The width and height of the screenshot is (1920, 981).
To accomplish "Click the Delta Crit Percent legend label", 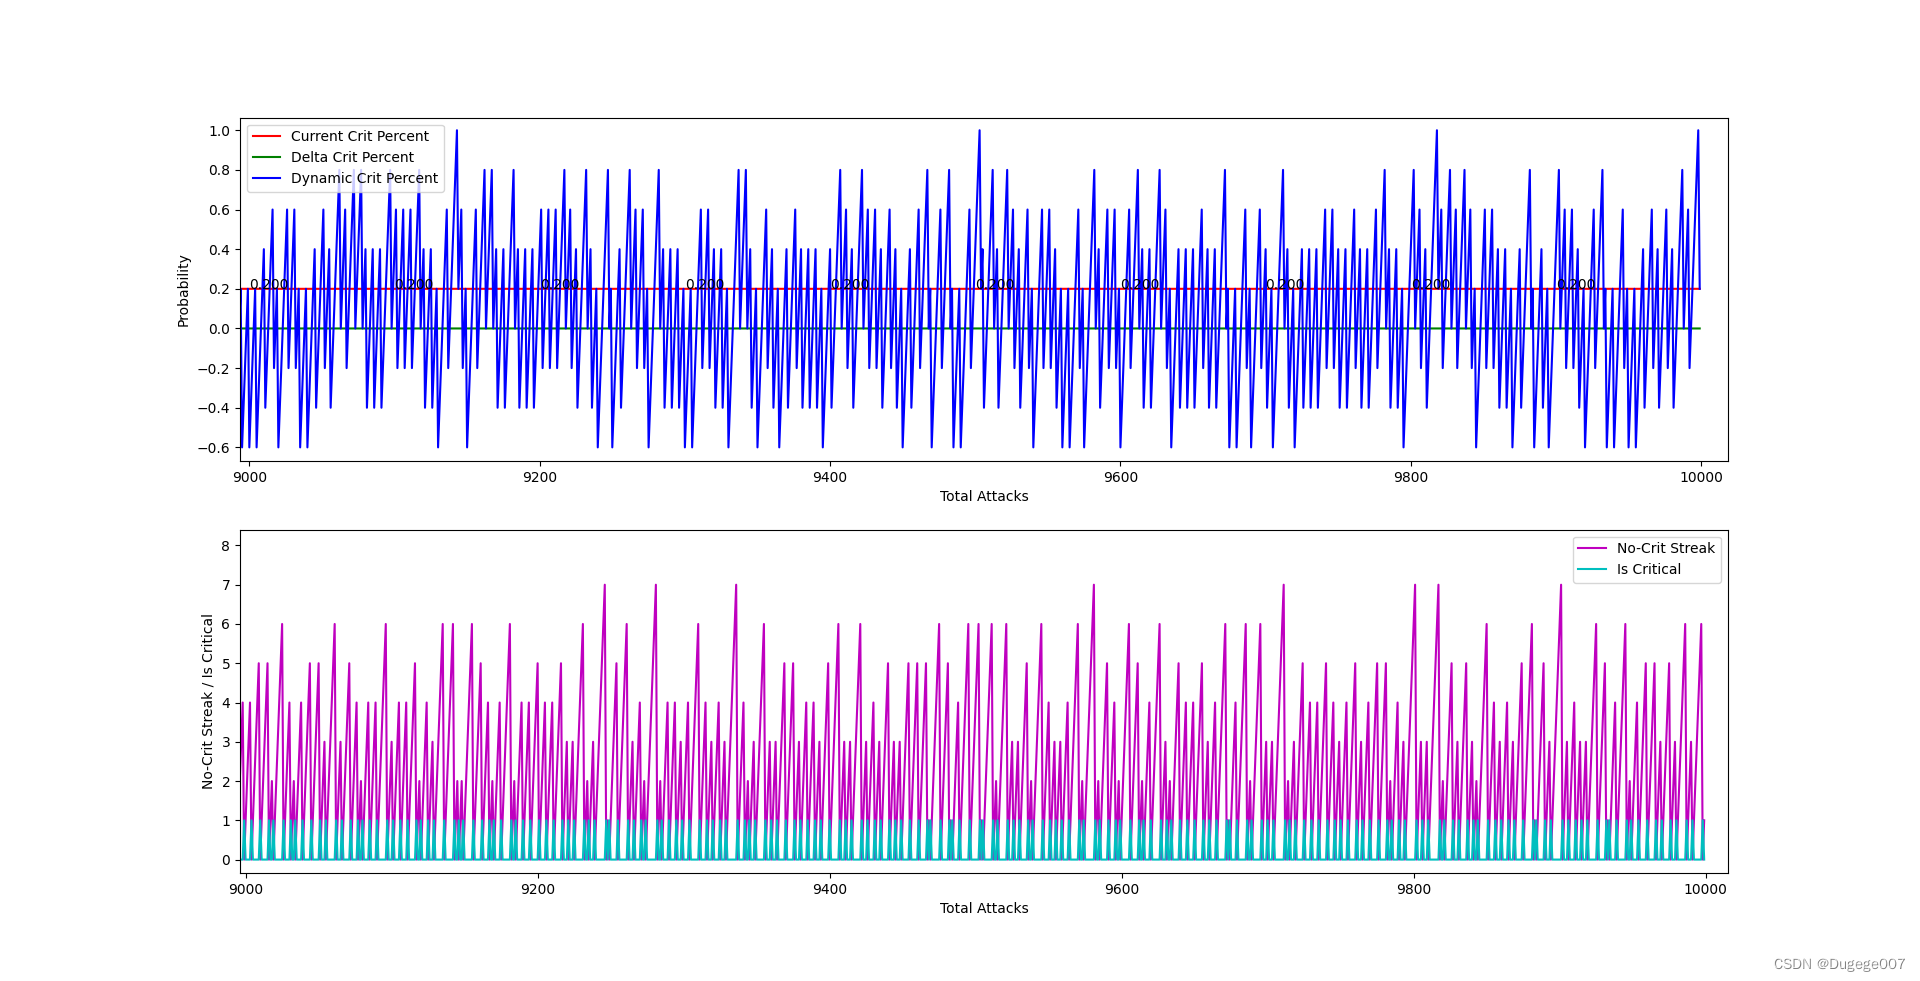I will coord(352,157).
